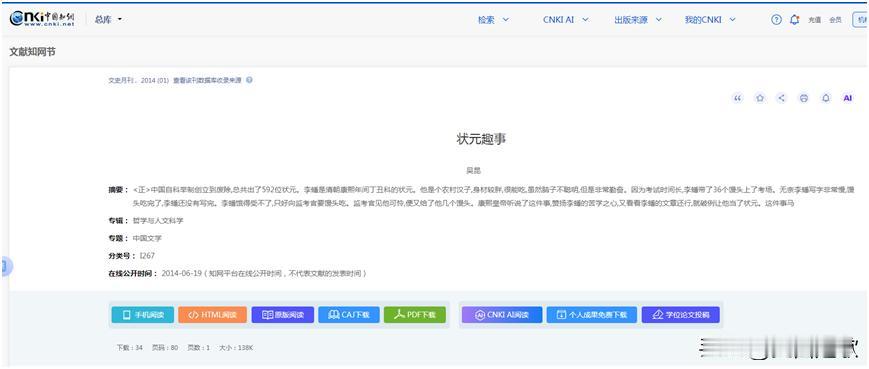Viewport: 869px width, 369px height.
Task: Click the 2014 (01) issue link
Action: click(x=155, y=80)
